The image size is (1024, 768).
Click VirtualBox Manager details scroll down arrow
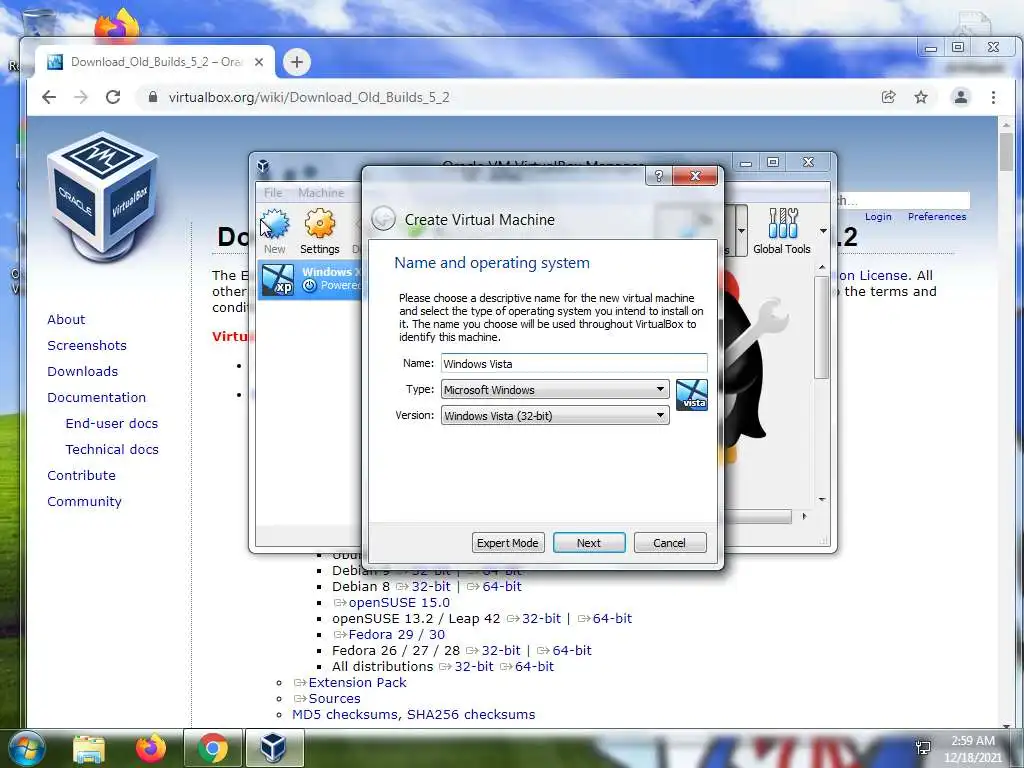[822, 500]
